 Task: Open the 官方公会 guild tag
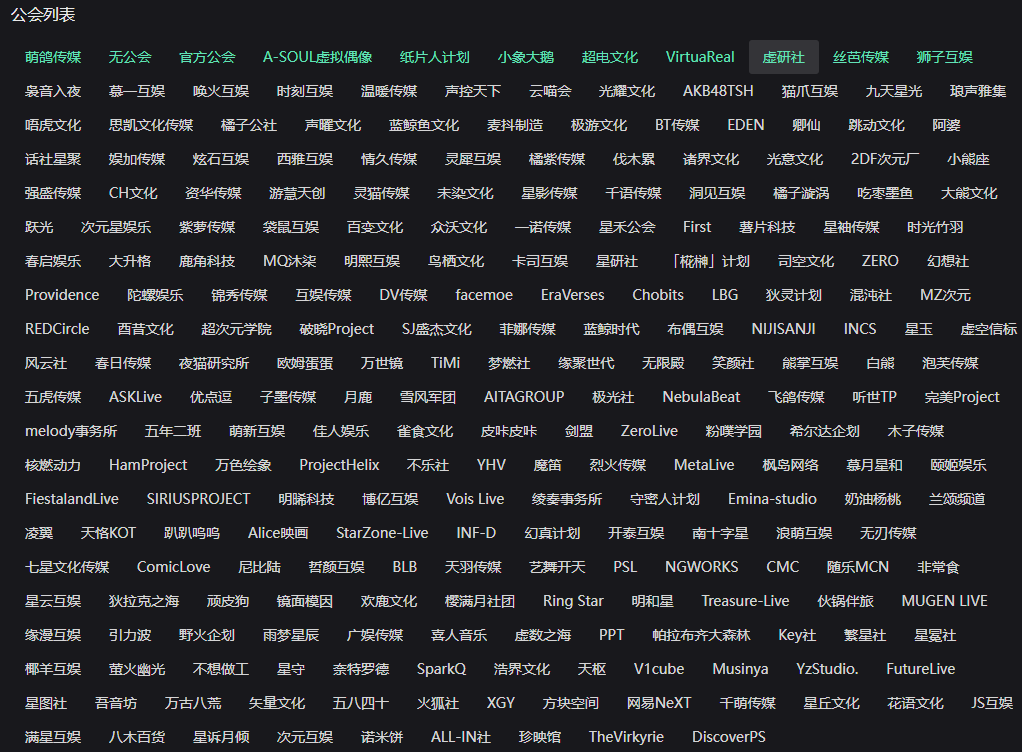207,57
